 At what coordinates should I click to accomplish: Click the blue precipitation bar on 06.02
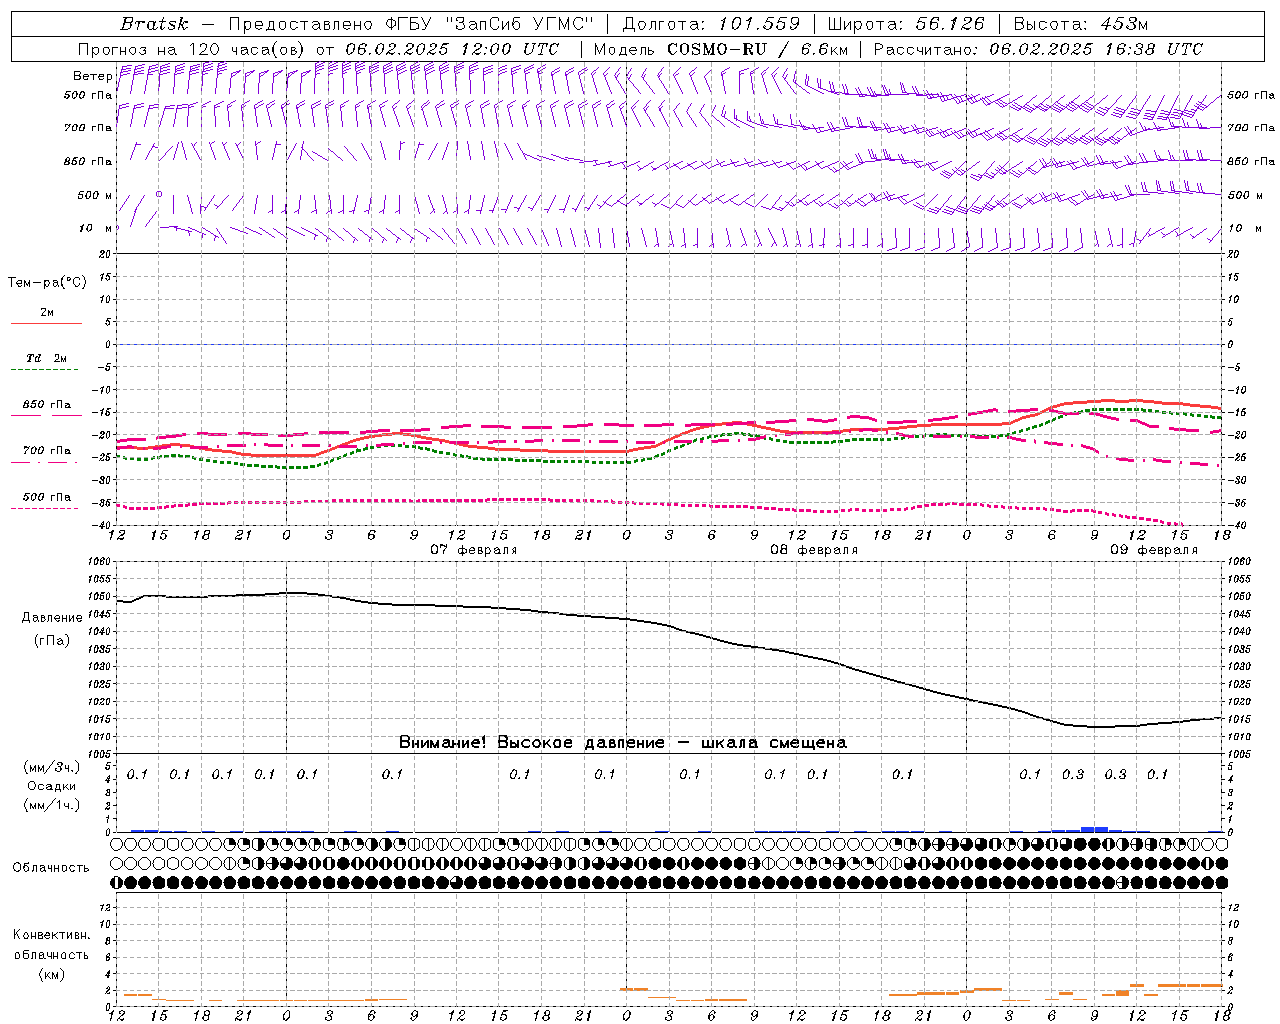pyautogui.click(x=144, y=830)
